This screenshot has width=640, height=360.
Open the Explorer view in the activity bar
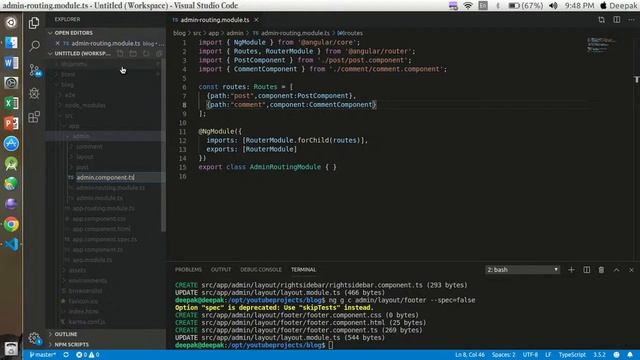tap(34, 23)
